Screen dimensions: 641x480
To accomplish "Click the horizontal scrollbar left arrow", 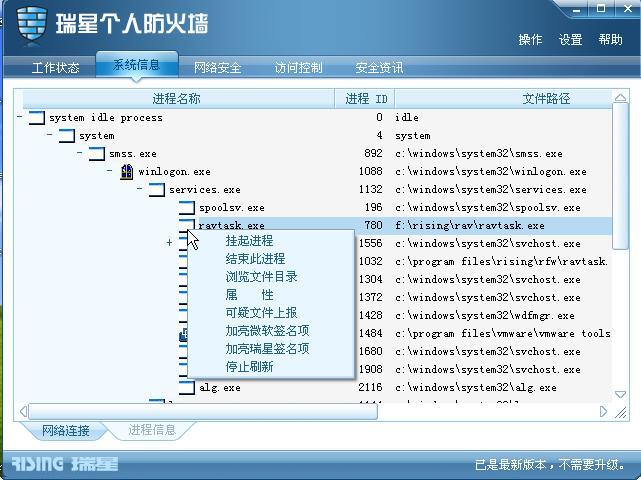I will pos(23,412).
